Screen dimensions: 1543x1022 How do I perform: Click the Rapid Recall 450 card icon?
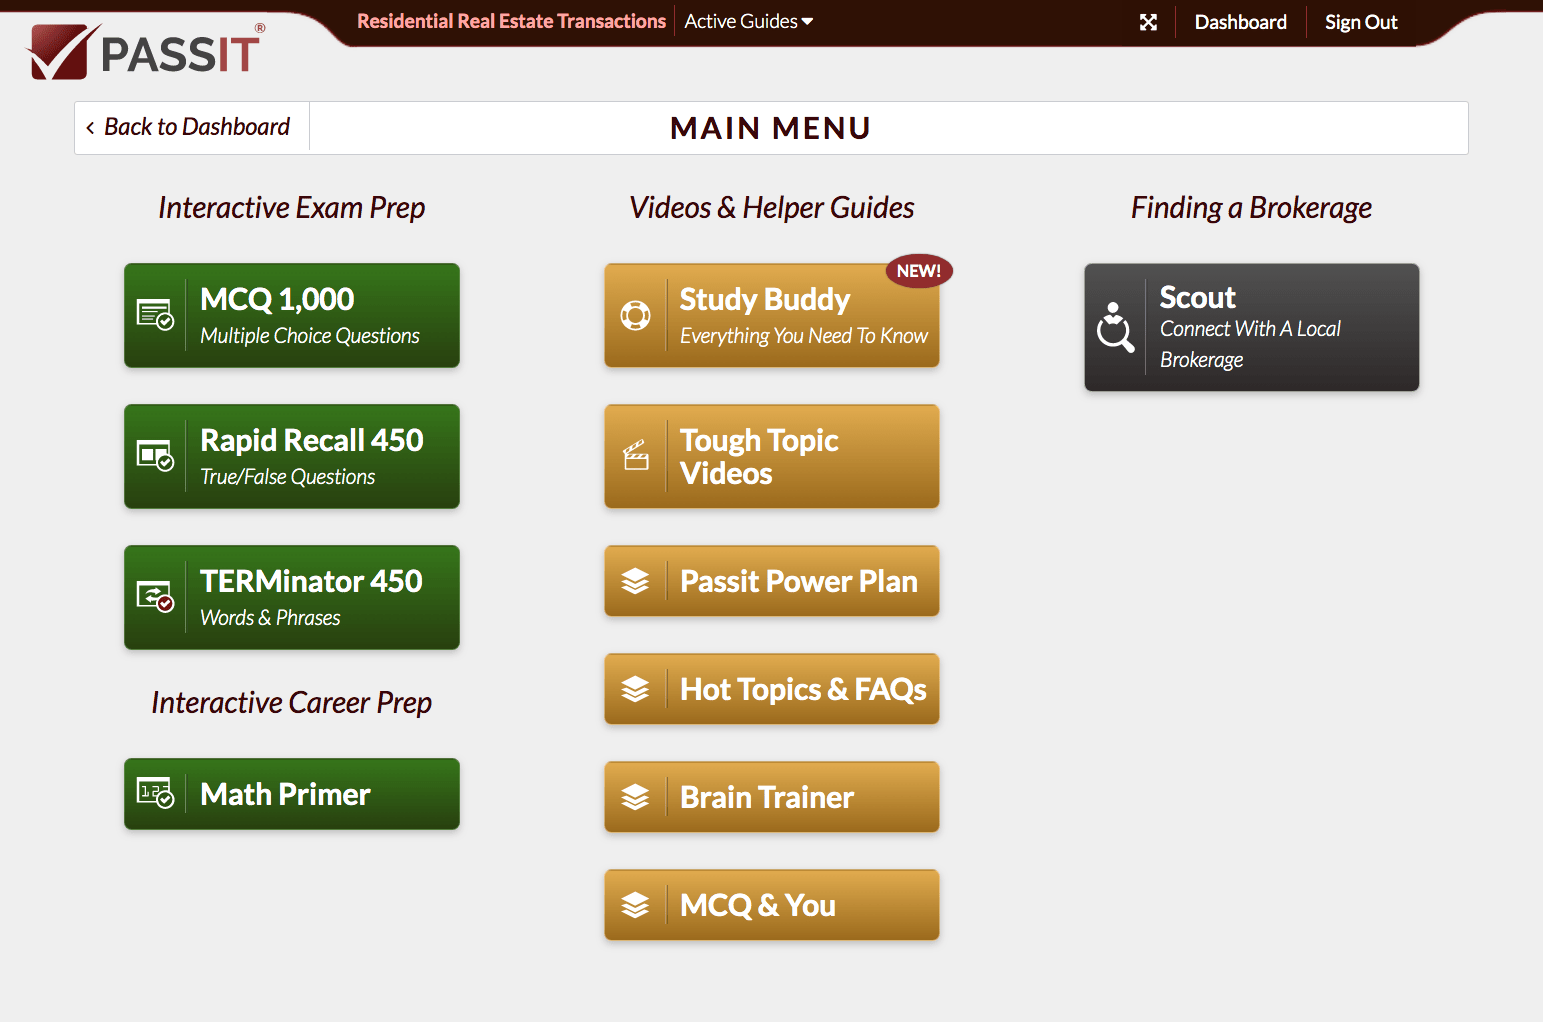(155, 456)
